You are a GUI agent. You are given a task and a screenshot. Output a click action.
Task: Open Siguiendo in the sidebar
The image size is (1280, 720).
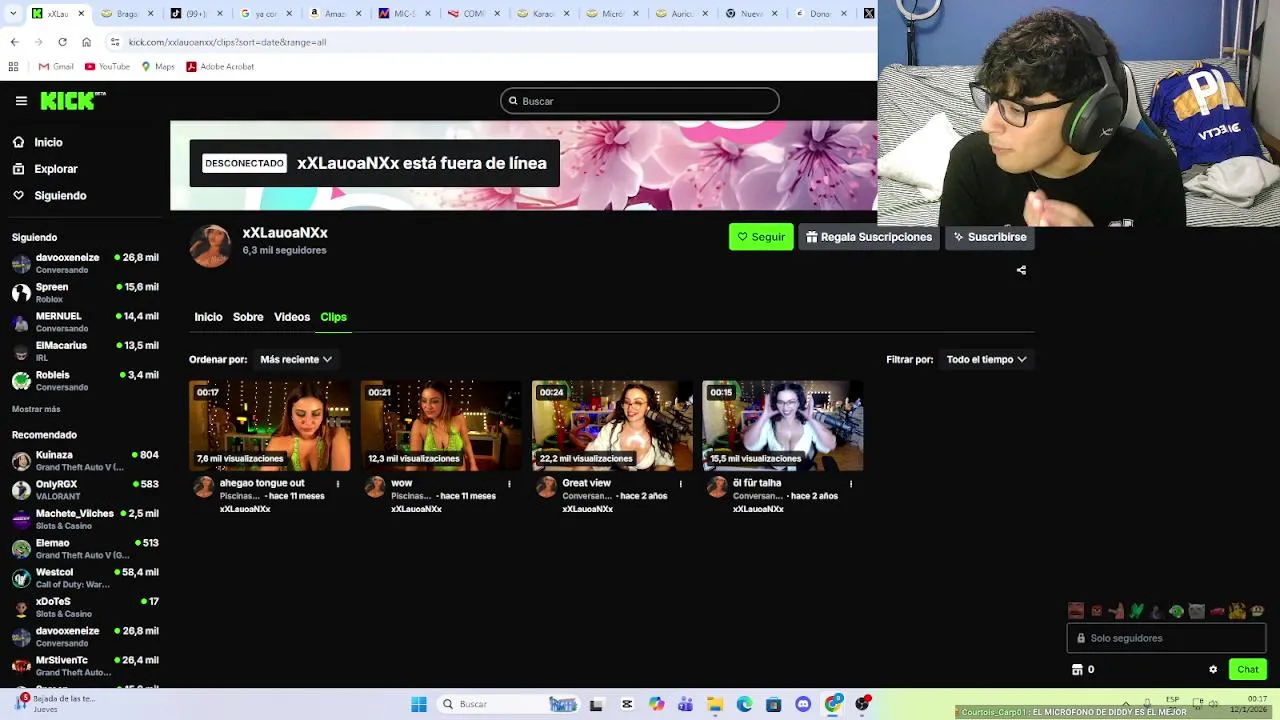[x=49, y=195]
